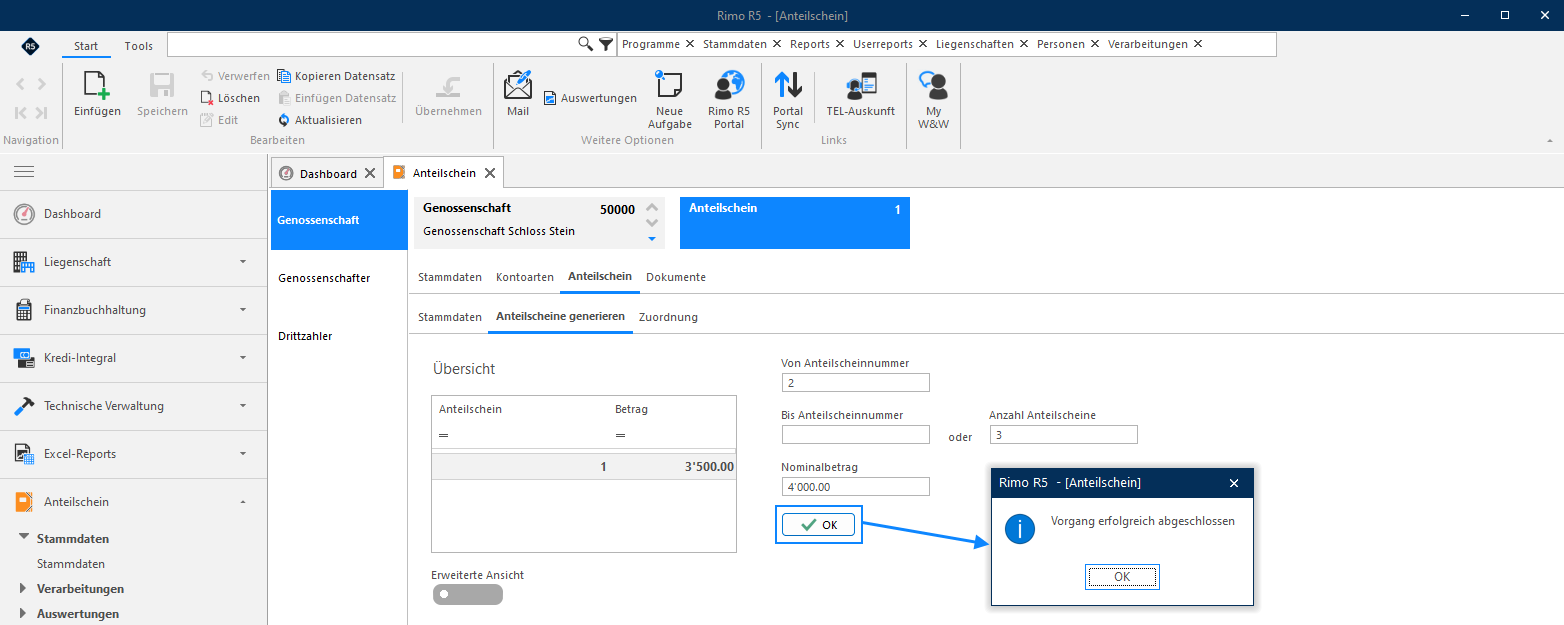This screenshot has height=625, width=1564.
Task: Click Verwerfen in the ribbon
Action: coord(234,76)
